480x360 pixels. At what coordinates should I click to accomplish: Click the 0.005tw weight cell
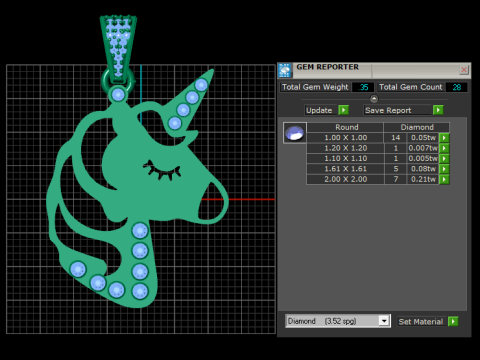tap(423, 158)
